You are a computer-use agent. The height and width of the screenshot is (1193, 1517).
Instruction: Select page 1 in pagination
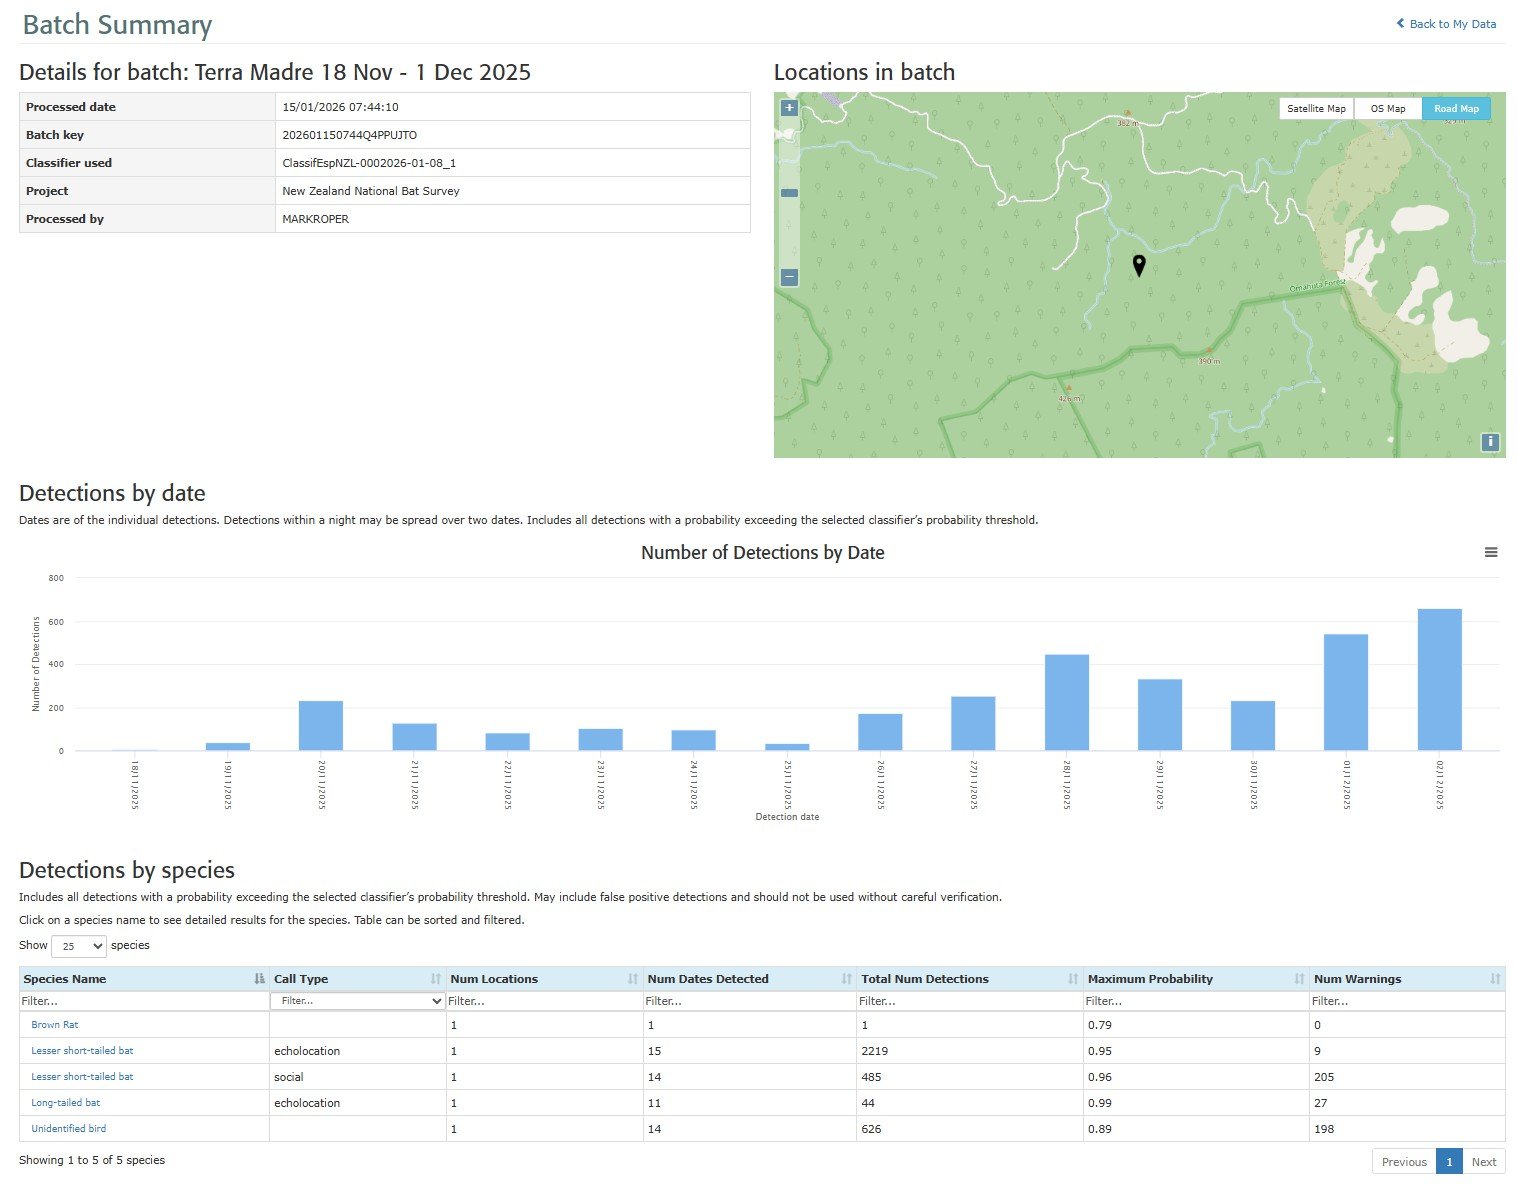click(1449, 1162)
